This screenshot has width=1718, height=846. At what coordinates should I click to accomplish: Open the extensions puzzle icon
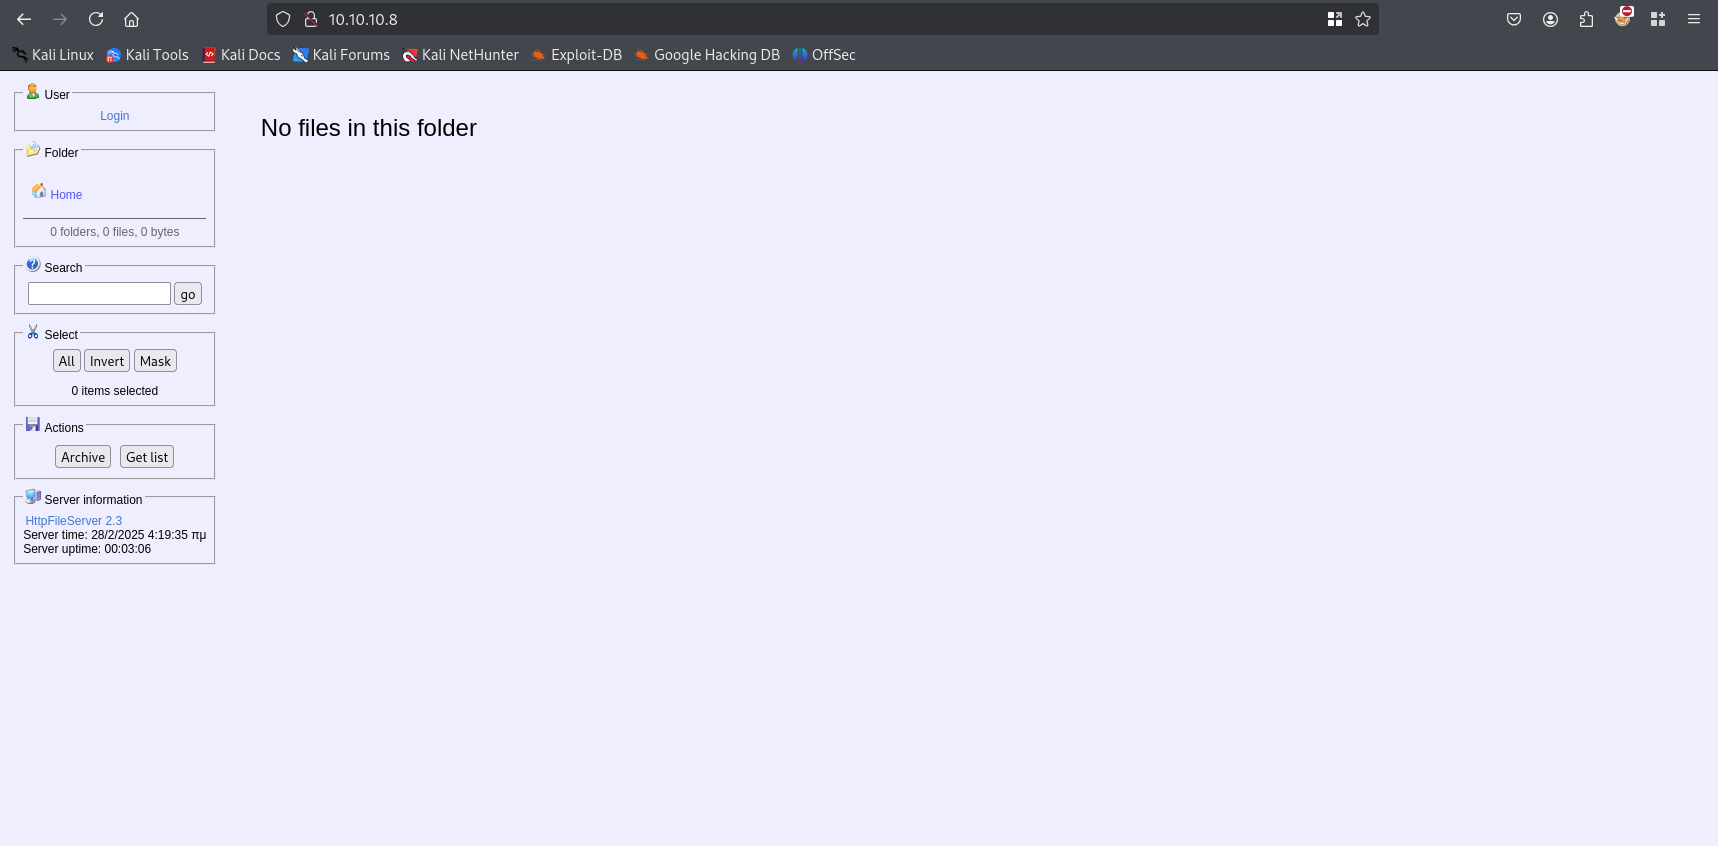pyautogui.click(x=1586, y=19)
